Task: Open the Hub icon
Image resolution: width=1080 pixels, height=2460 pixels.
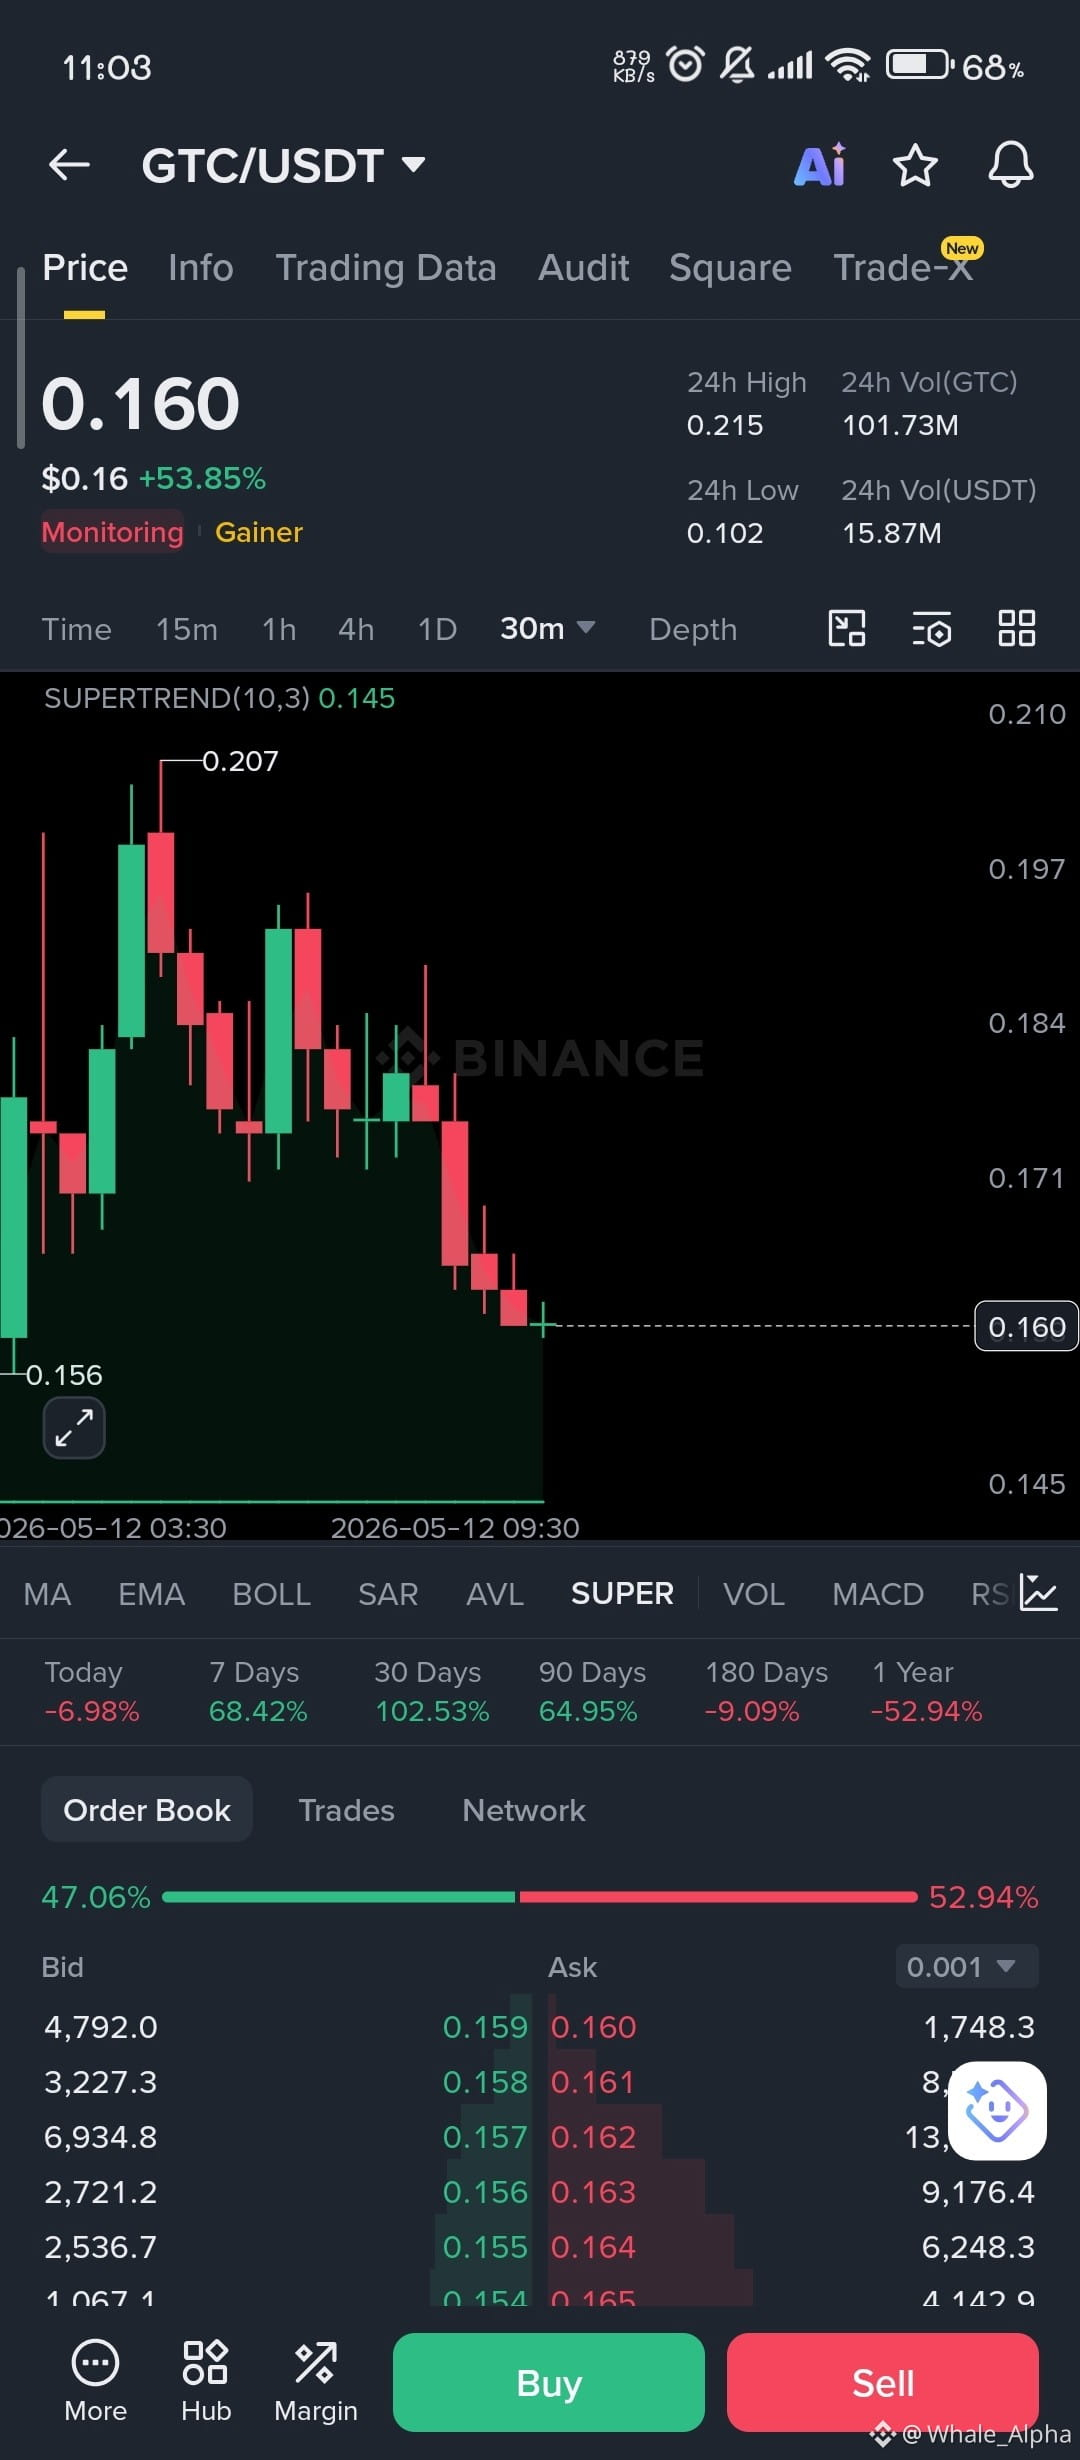Action: coord(206,2382)
